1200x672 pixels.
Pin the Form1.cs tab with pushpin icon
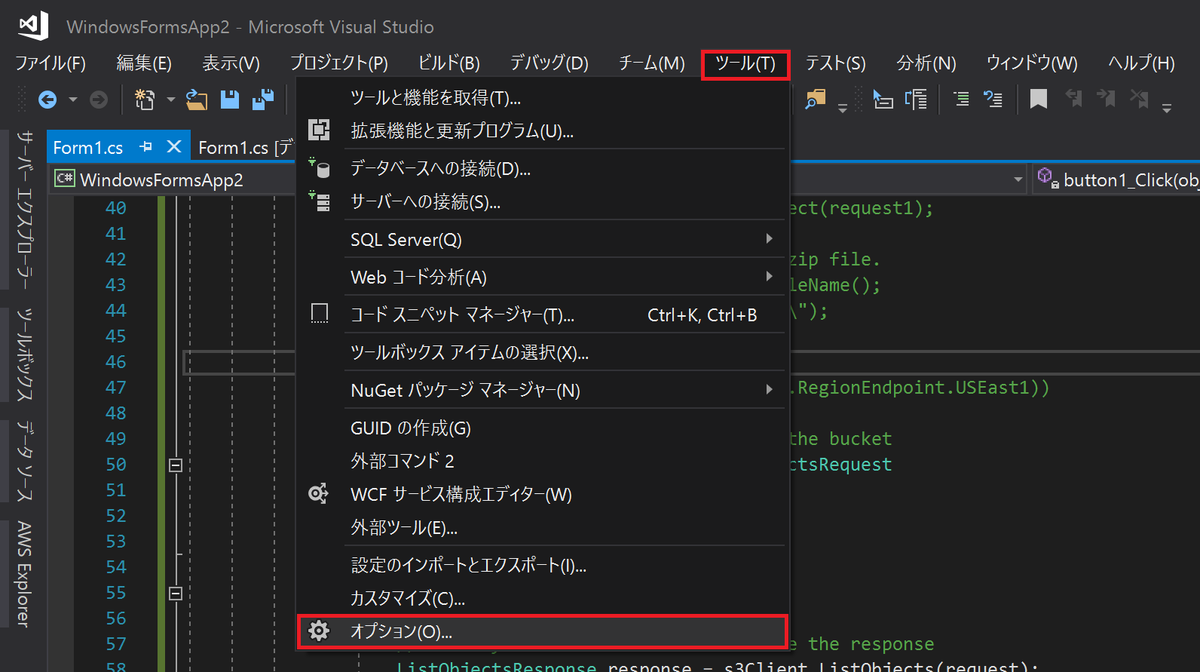tap(146, 147)
